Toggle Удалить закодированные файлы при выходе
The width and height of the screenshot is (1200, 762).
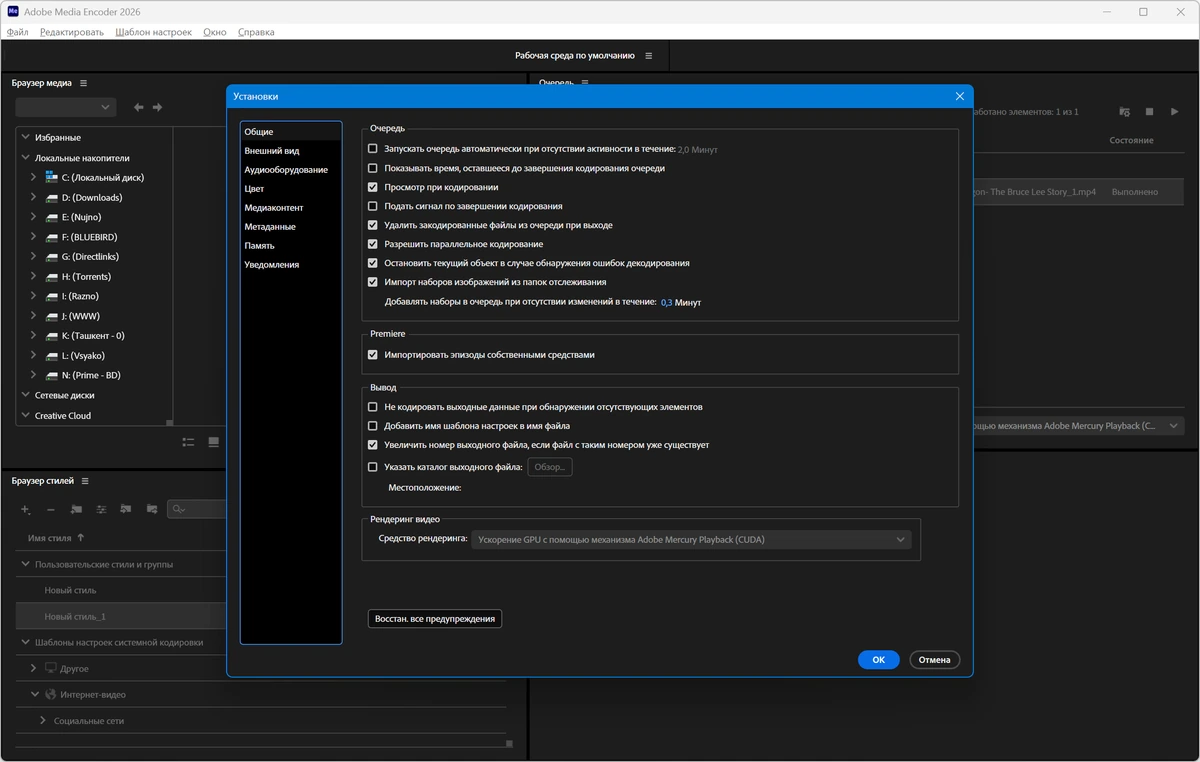click(373, 225)
